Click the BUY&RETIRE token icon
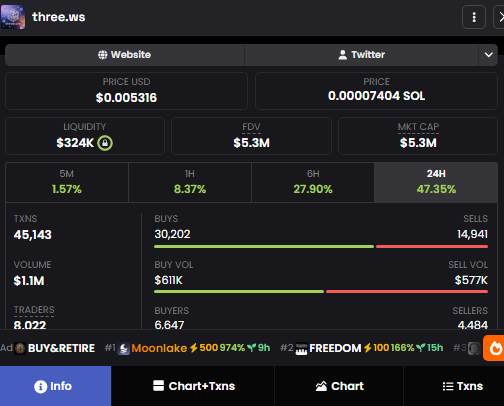 (20, 349)
